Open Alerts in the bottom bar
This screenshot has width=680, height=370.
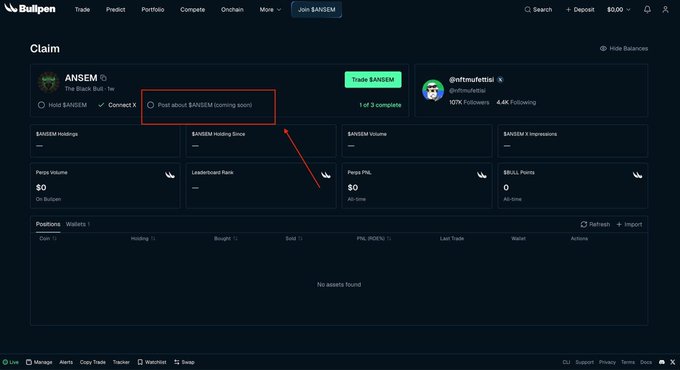coord(66,362)
